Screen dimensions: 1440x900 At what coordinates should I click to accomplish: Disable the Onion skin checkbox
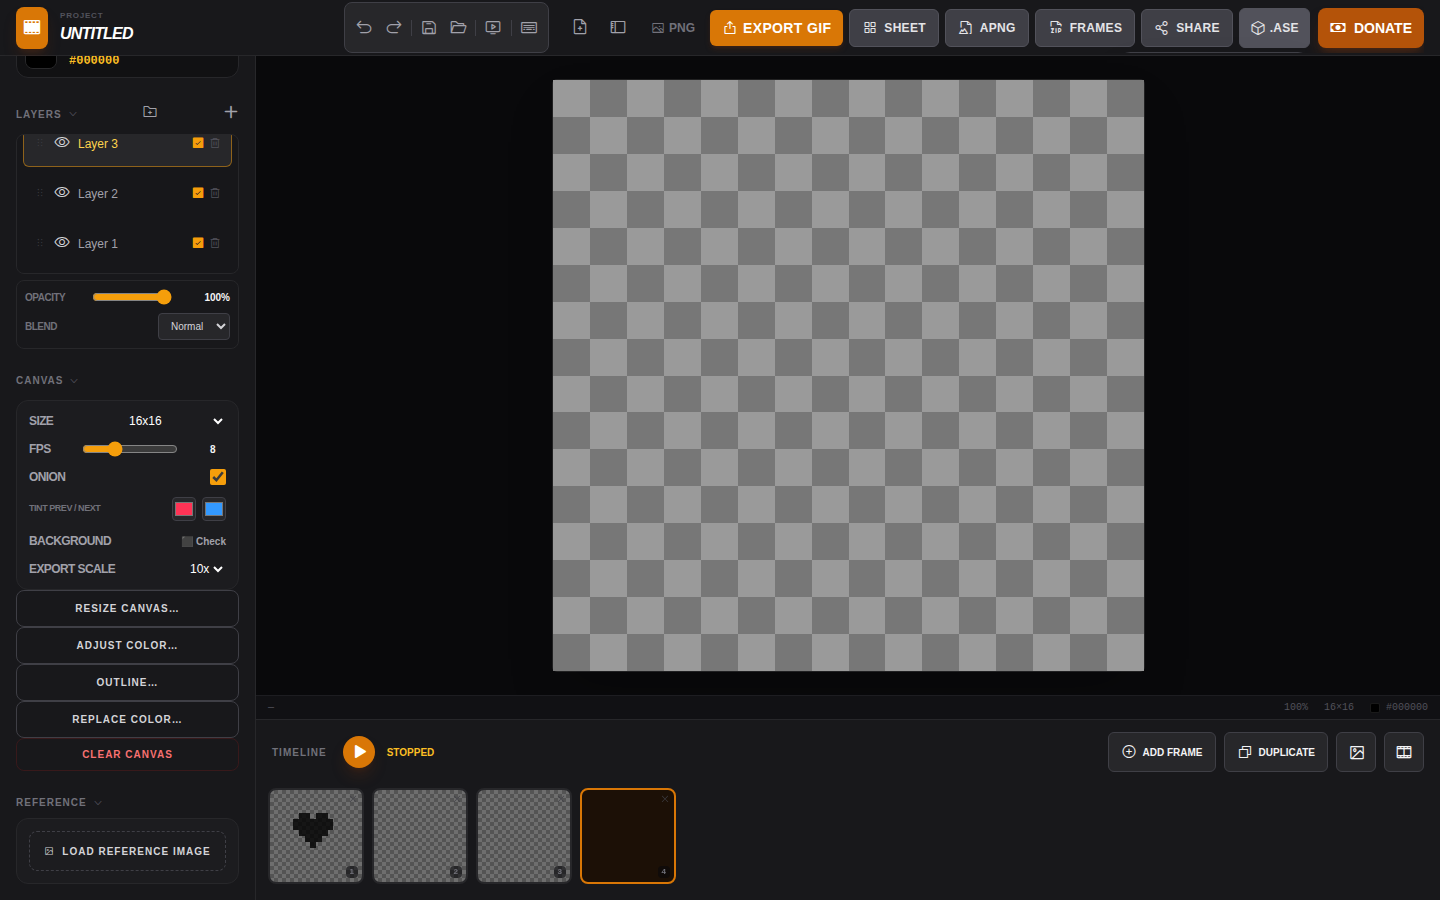(x=218, y=477)
